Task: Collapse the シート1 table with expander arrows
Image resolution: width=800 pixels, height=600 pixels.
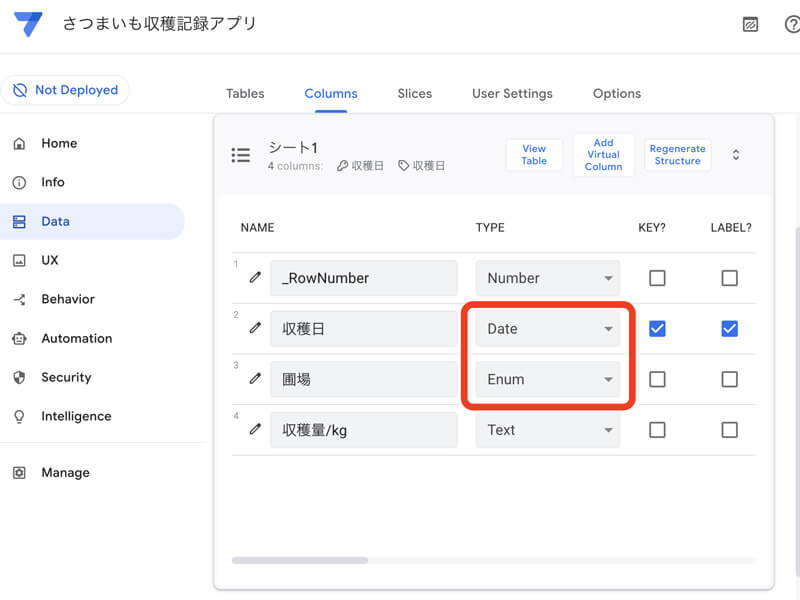Action: (x=736, y=155)
